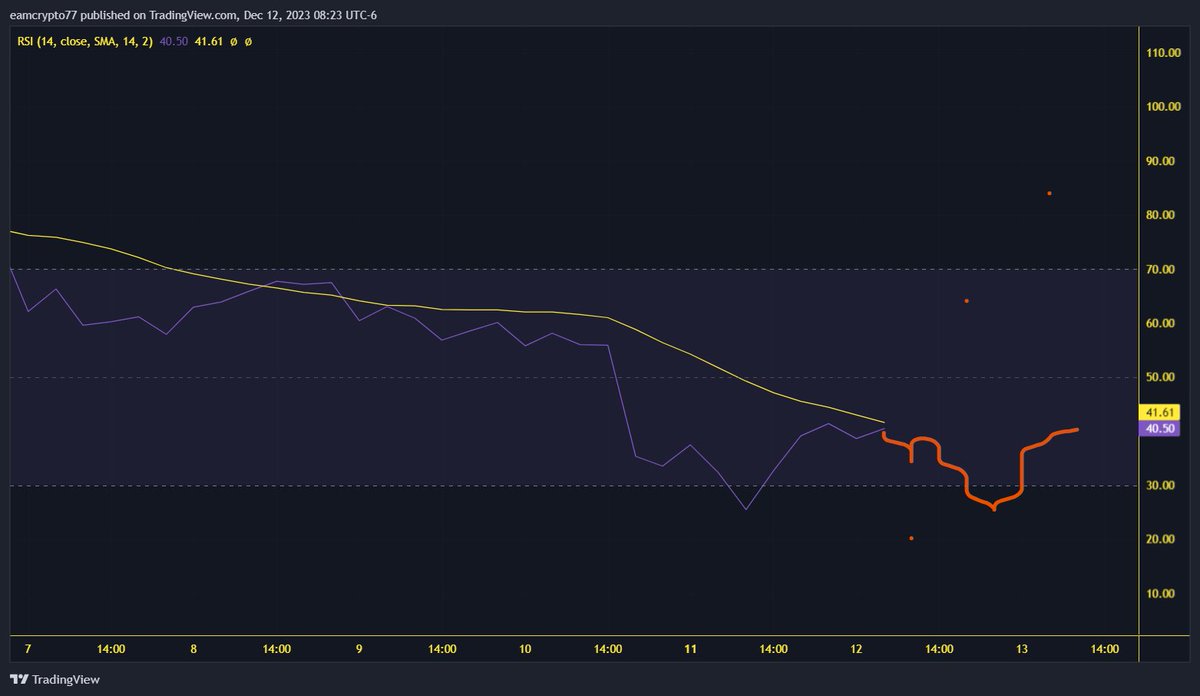The height and width of the screenshot is (696, 1200).
Task: Click the date label 12 on the time axis
Action: [856, 649]
